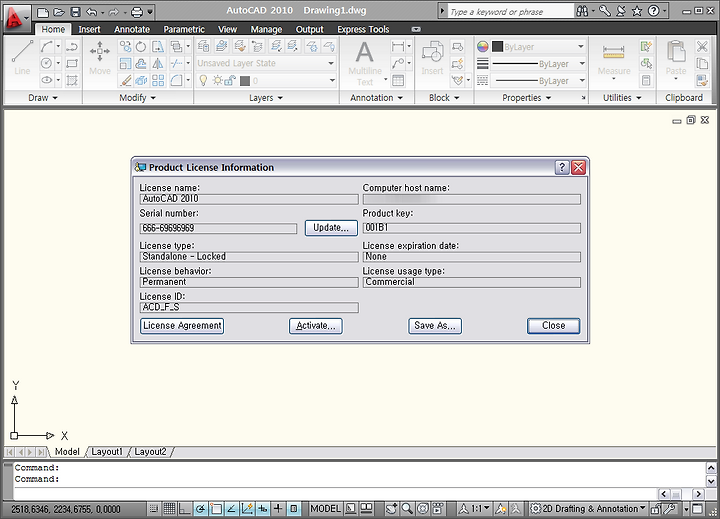Open the Insert ribbon tab
The width and height of the screenshot is (720, 519).
pyautogui.click(x=89, y=29)
